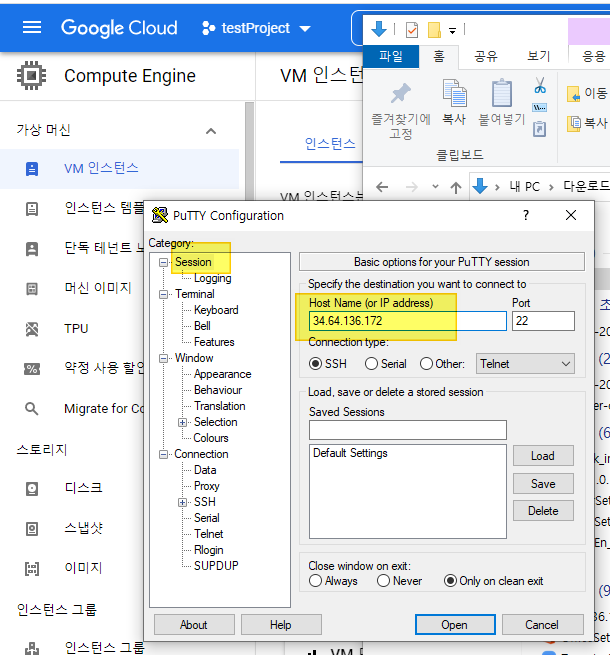Image resolution: width=610 pixels, height=655 pixels.
Task: Click the Delete session button
Action: coord(543,510)
